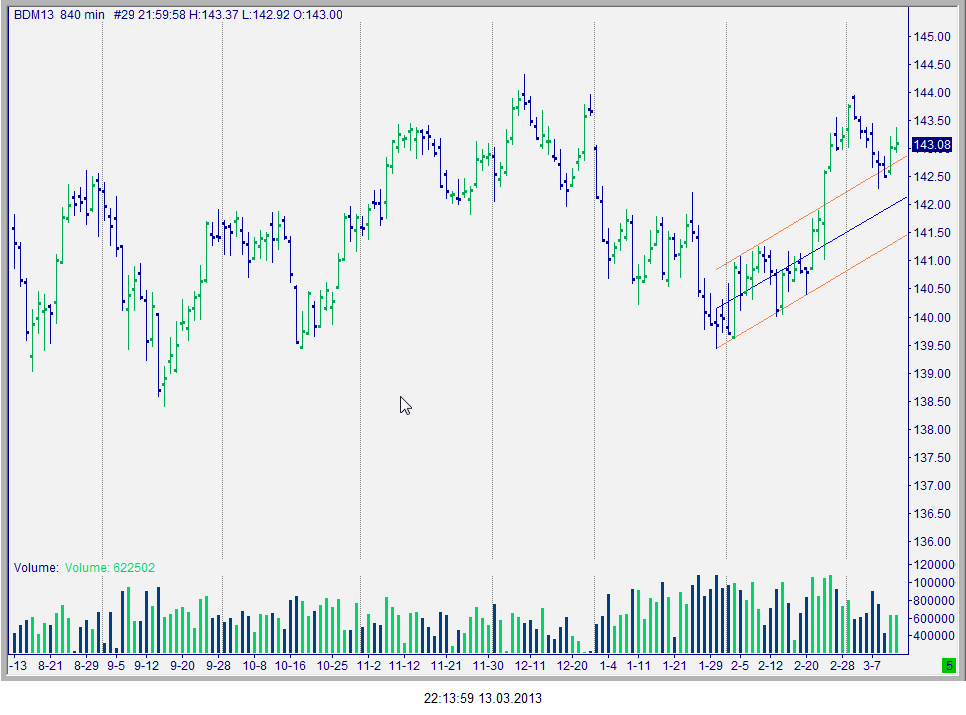
Task: Click the Volume: 622502 readout
Action: click(110, 568)
